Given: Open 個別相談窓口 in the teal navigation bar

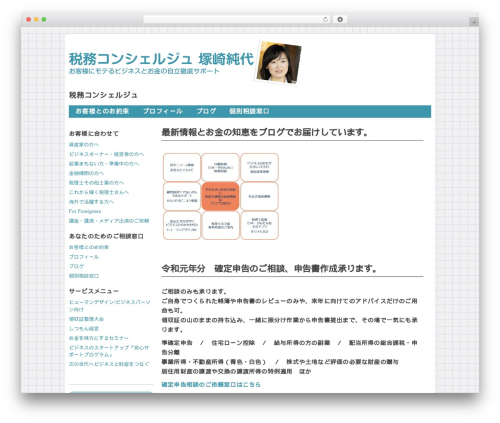Looking at the screenshot, I should [249, 111].
